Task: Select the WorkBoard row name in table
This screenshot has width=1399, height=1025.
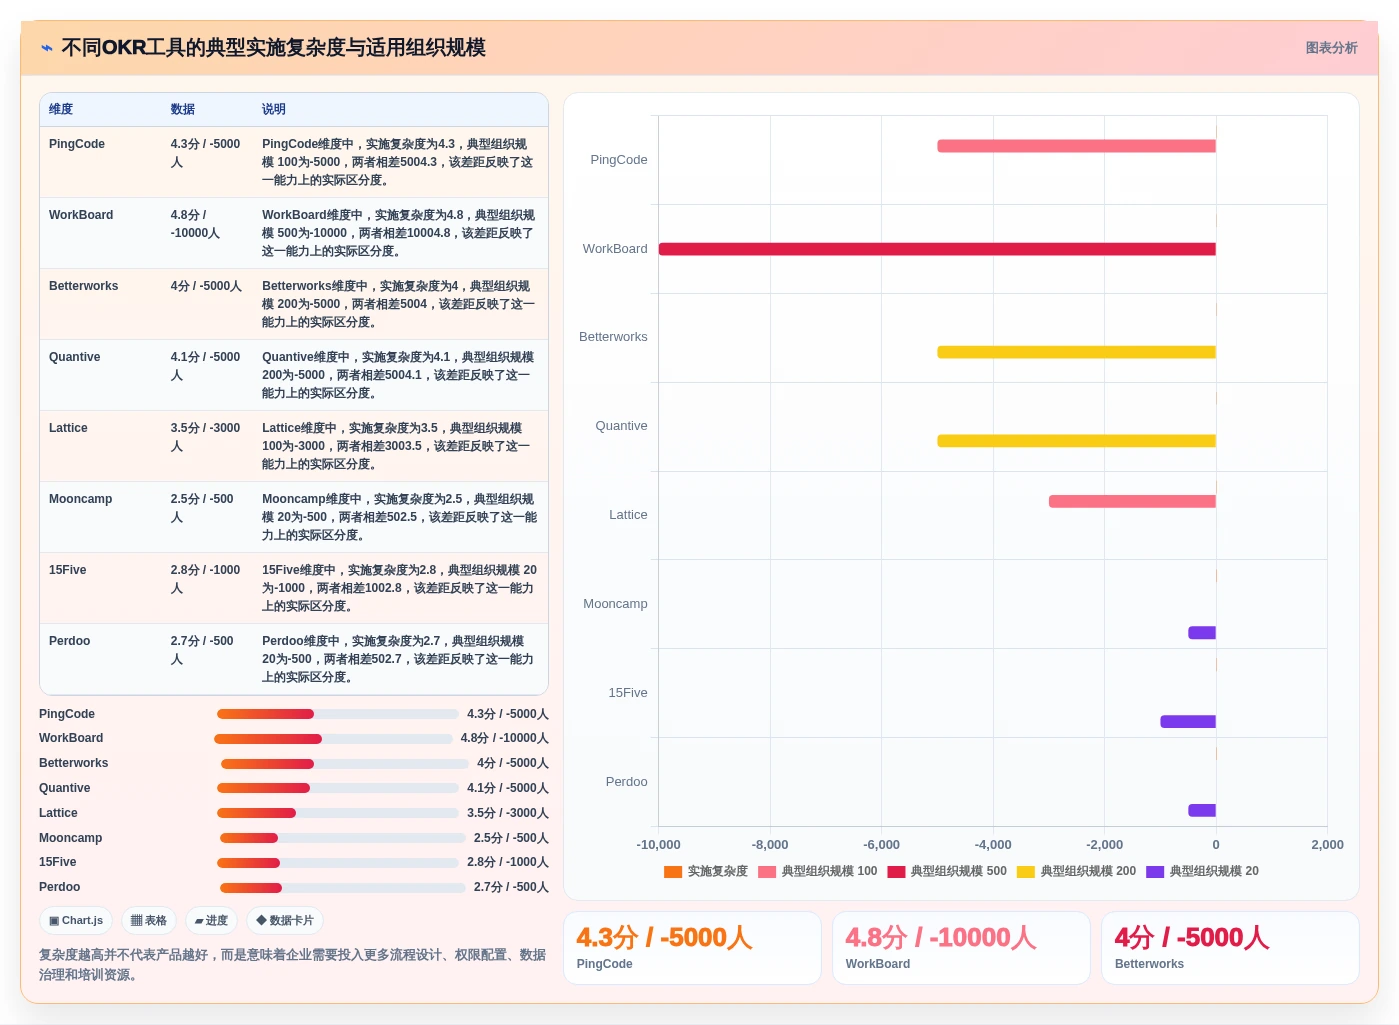Action: pos(81,215)
